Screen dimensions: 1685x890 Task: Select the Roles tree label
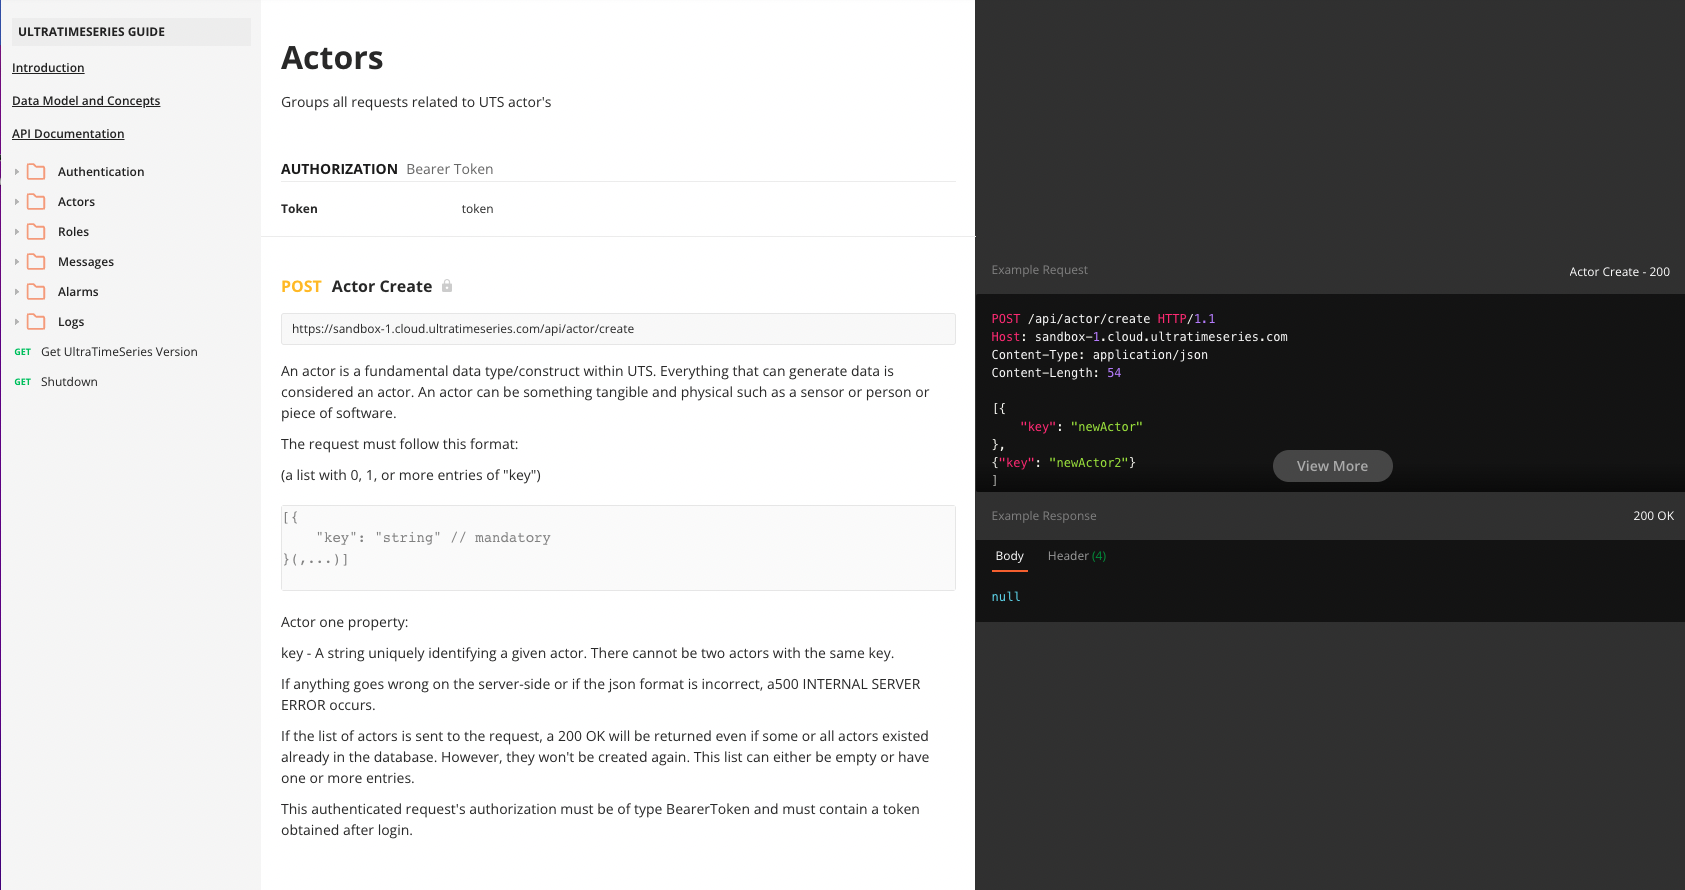point(73,232)
